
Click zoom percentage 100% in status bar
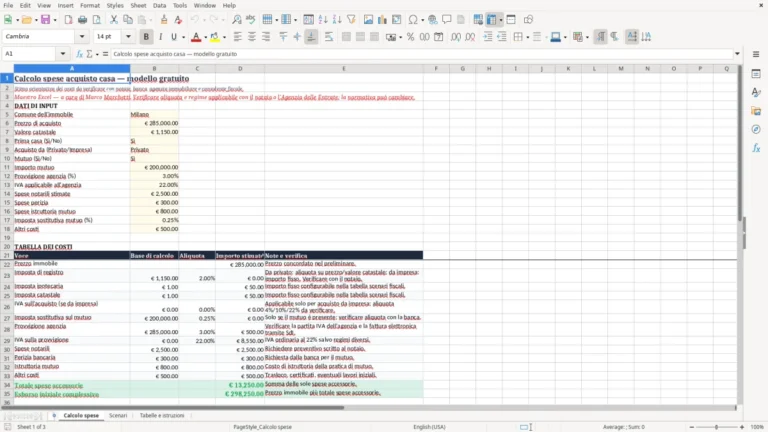pos(757,427)
